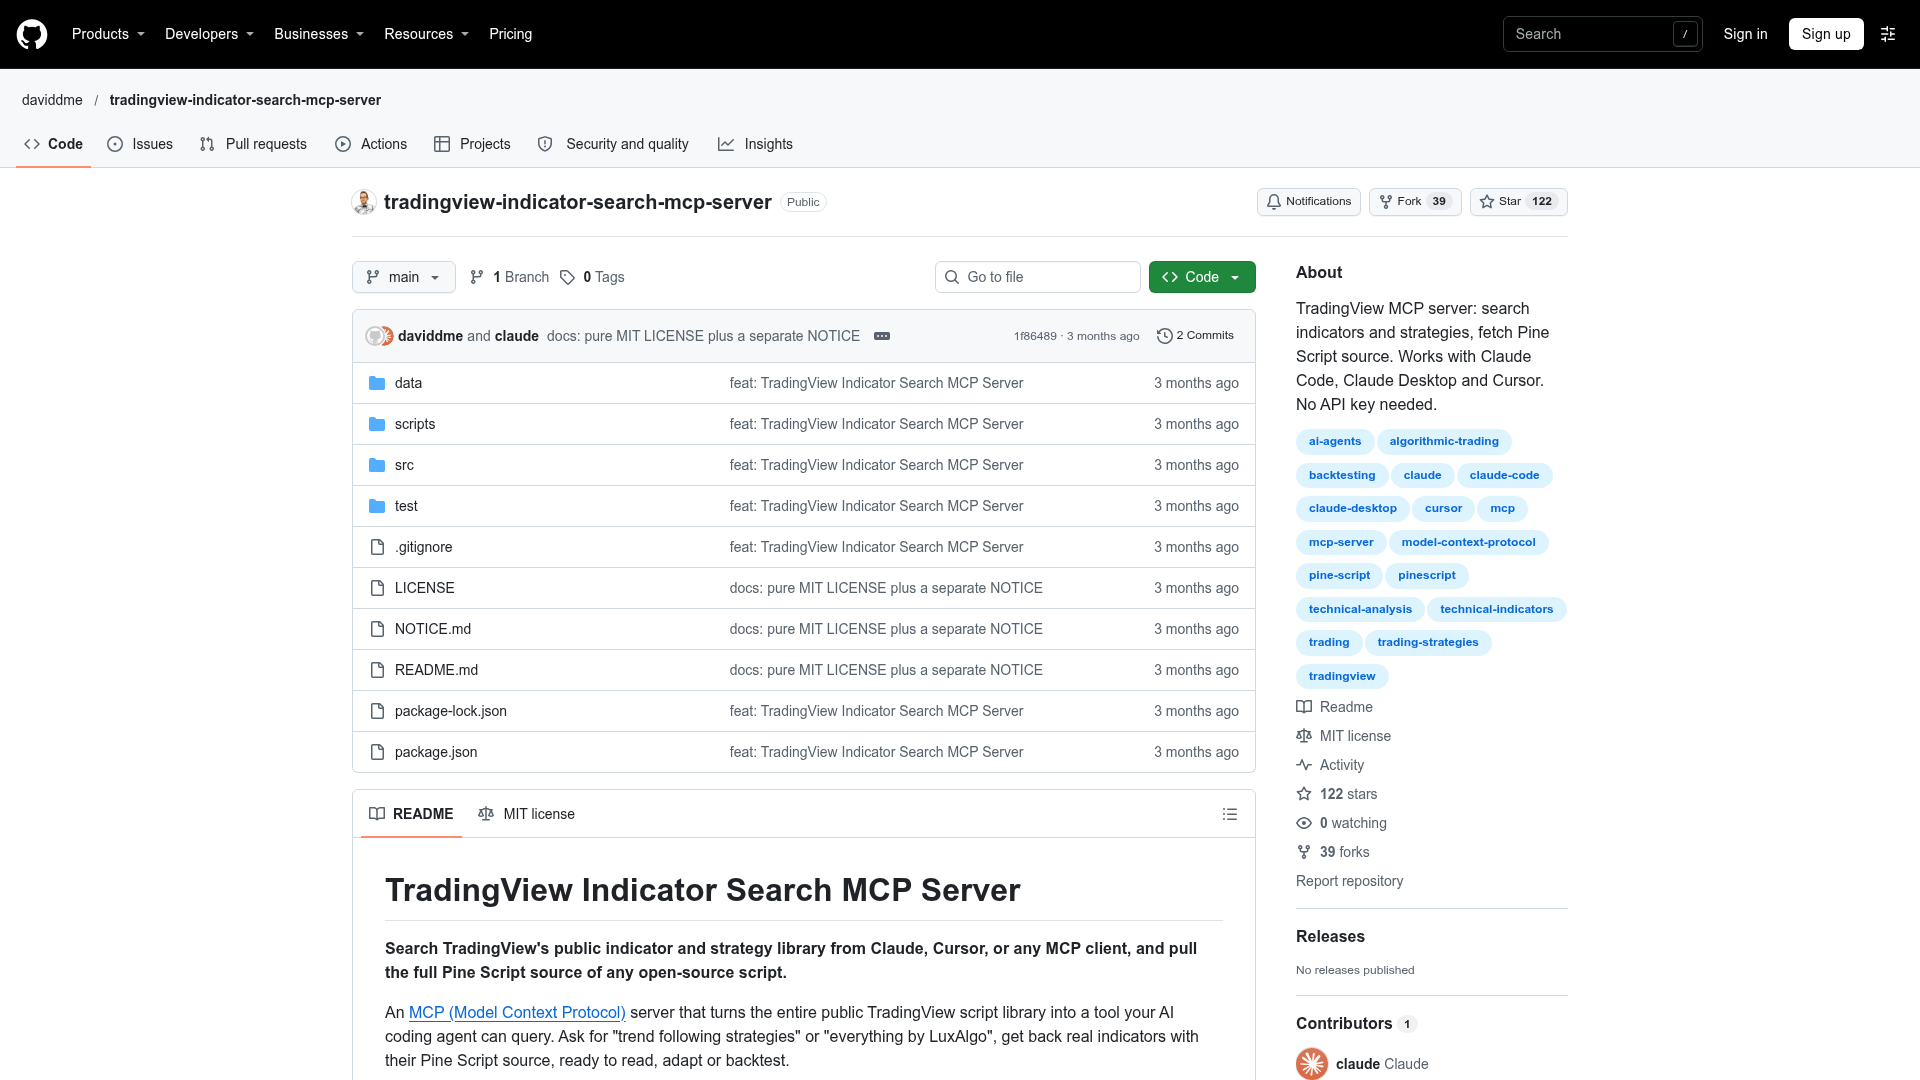
Task: Select the README tab
Action: click(x=411, y=814)
